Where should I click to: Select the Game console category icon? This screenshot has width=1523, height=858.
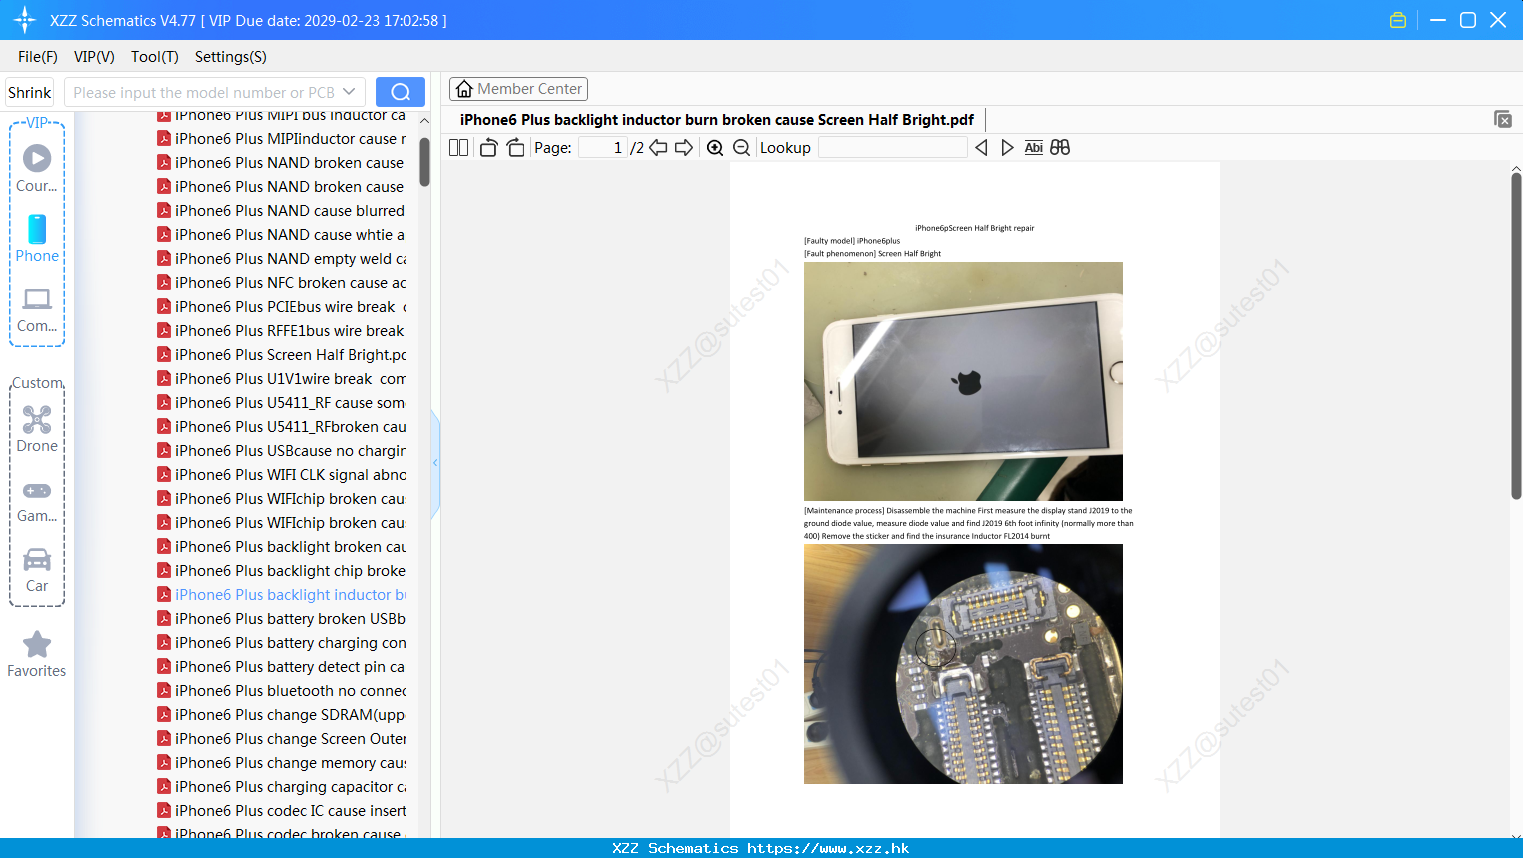[37, 501]
